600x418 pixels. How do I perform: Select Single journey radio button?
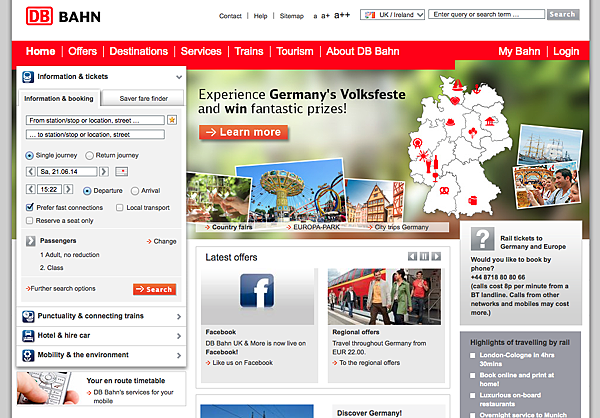(29, 155)
